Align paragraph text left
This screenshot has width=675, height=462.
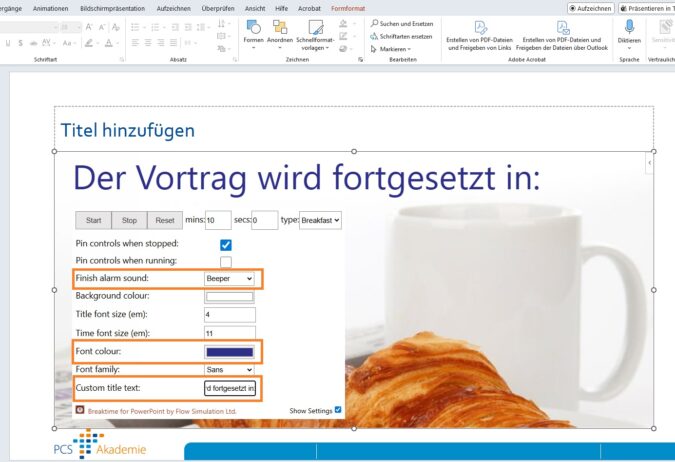(135, 43)
